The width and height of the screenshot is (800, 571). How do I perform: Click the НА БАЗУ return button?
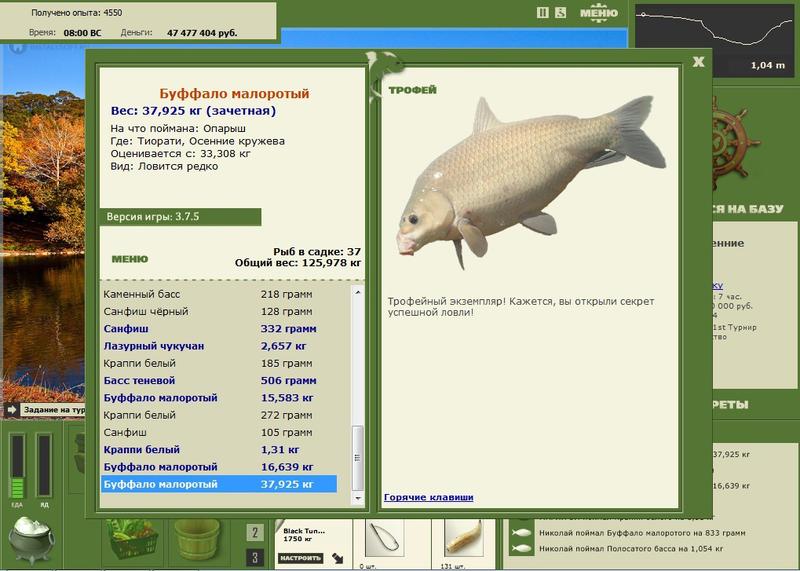coord(749,209)
